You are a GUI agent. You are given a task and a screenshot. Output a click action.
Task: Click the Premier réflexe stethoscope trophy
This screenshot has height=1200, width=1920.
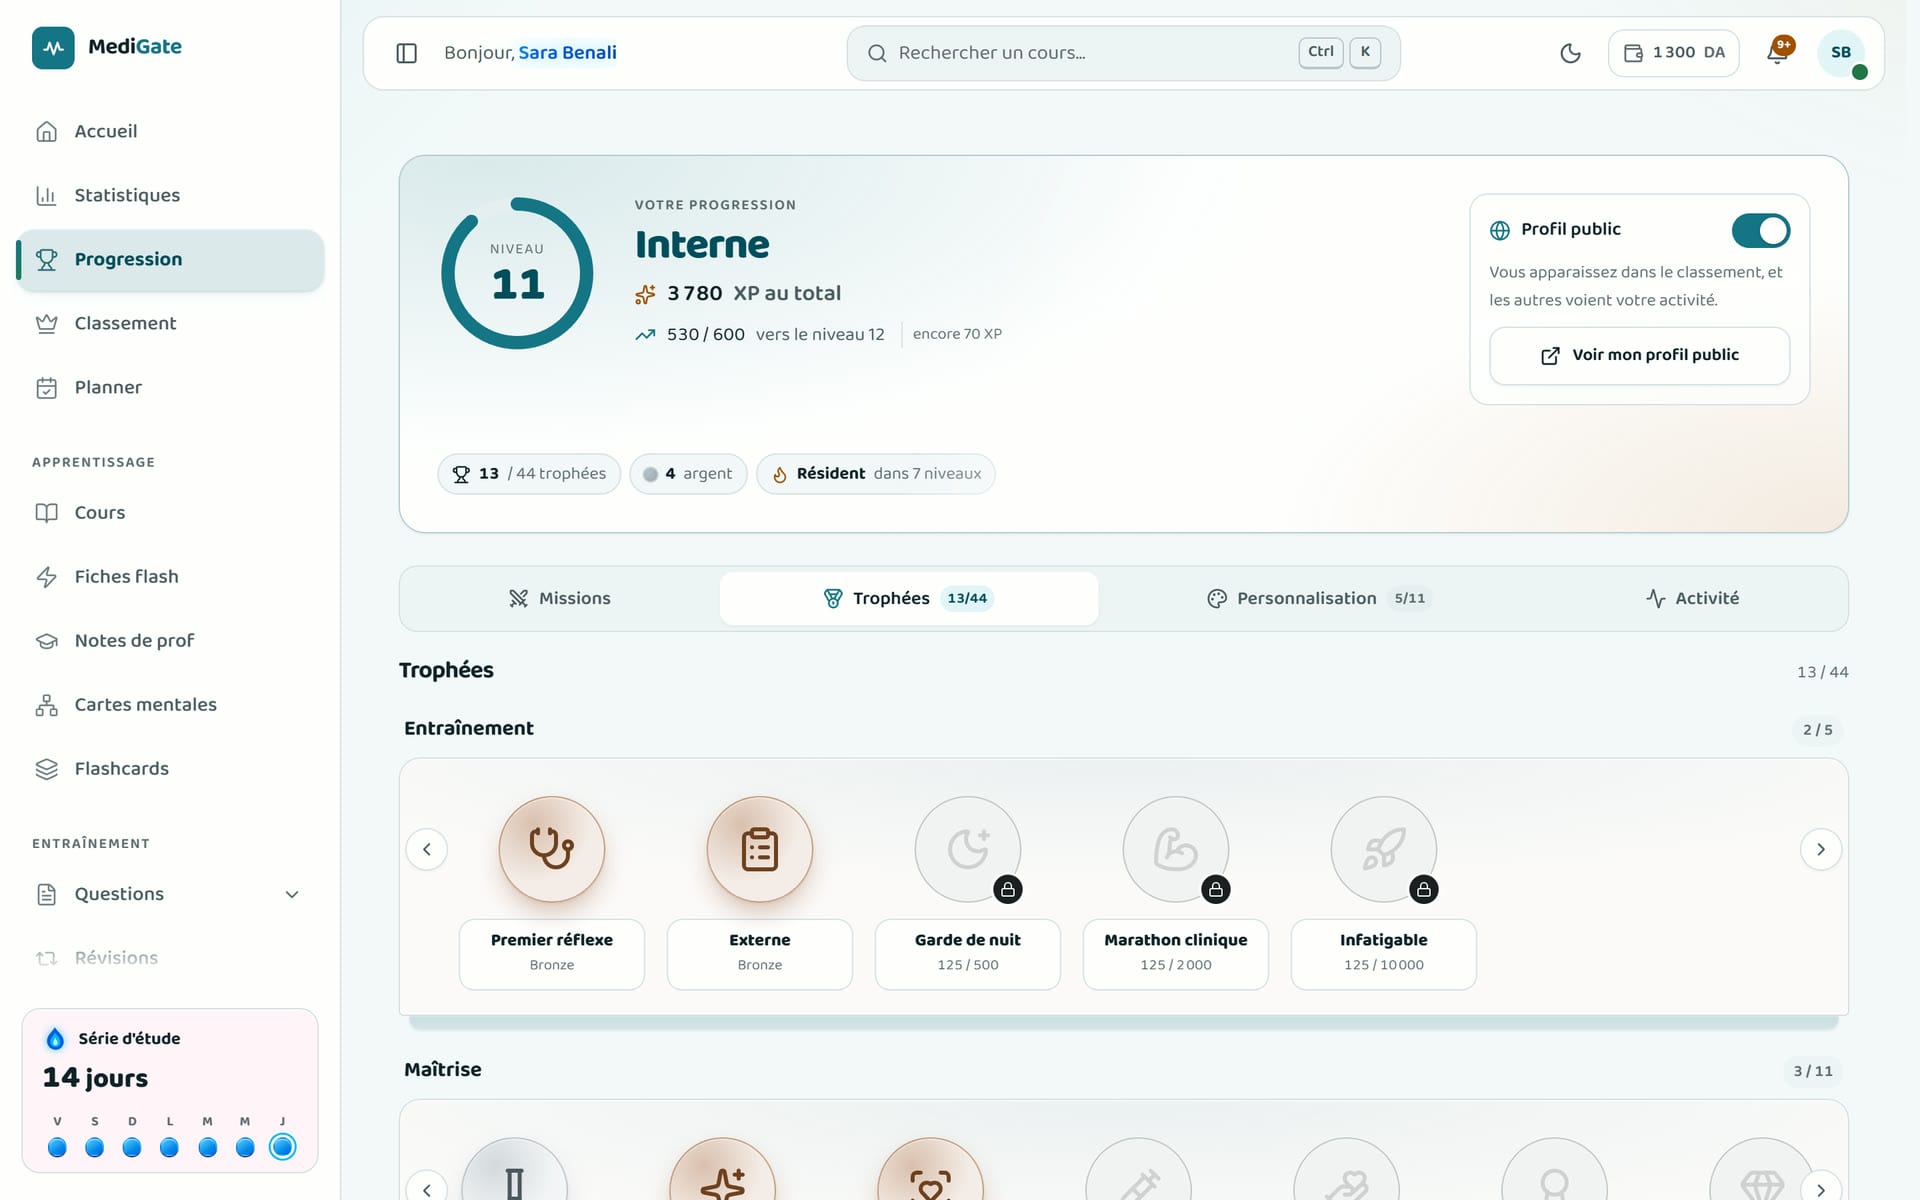pos(552,849)
